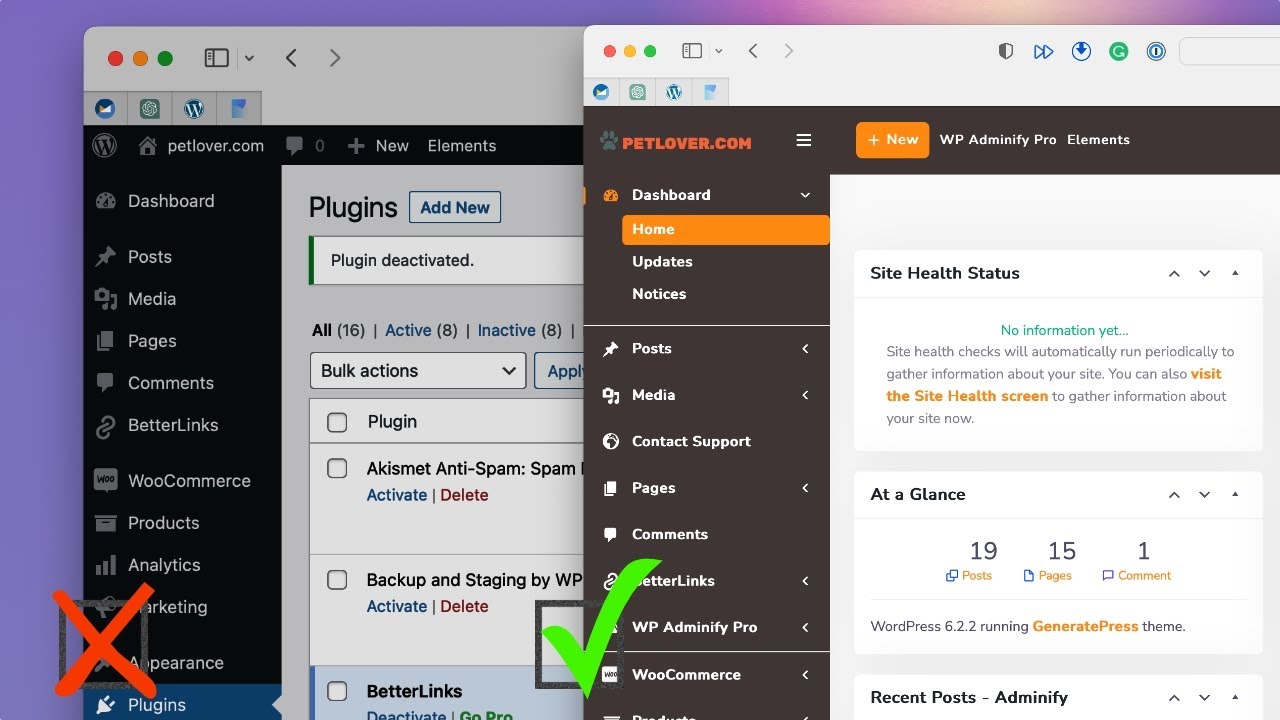The height and width of the screenshot is (720, 1280).
Task: Click Add New plugin button
Action: coord(455,207)
